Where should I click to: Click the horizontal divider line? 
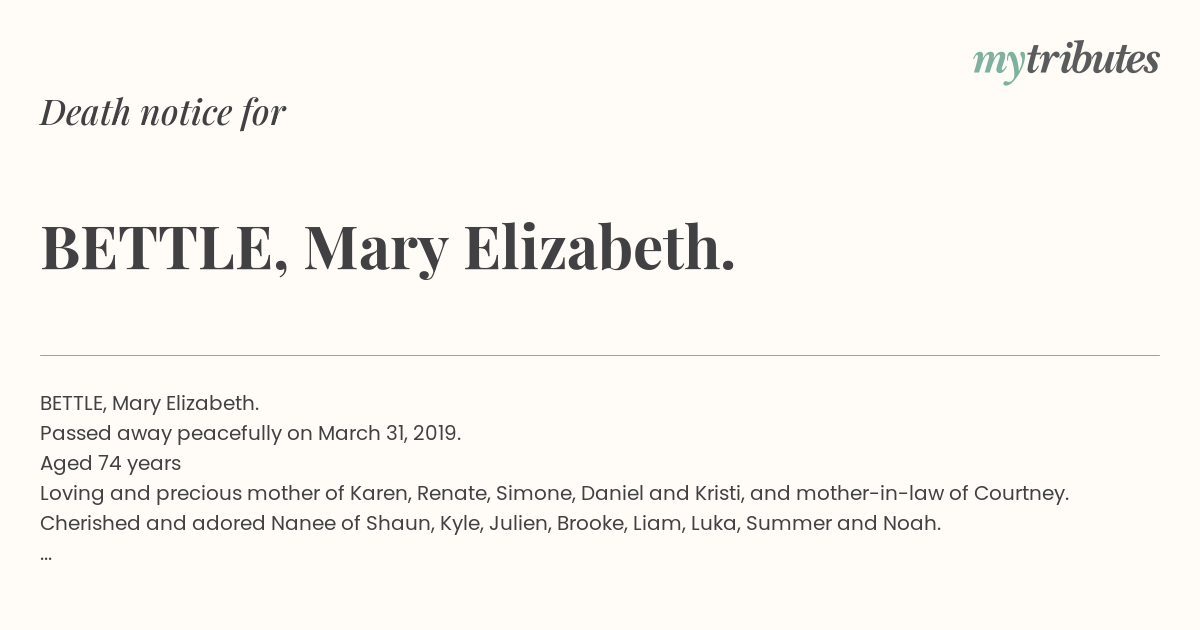(x=600, y=355)
